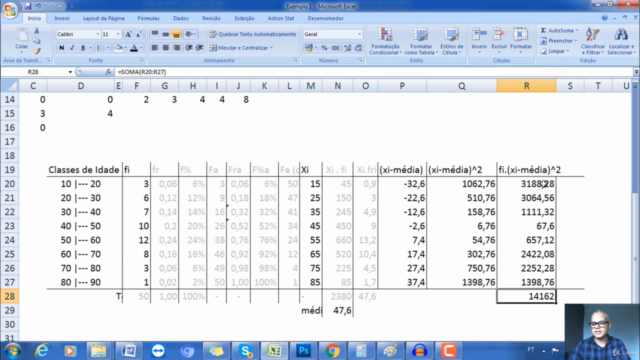Toggle italic I formatting
This screenshot has height=360, width=640.
(72, 48)
